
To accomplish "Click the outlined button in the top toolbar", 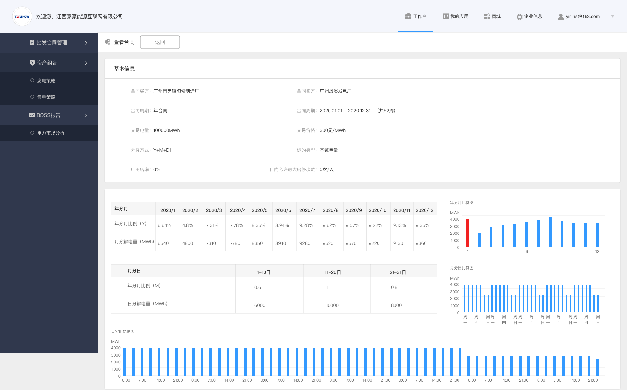I will (160, 42).
